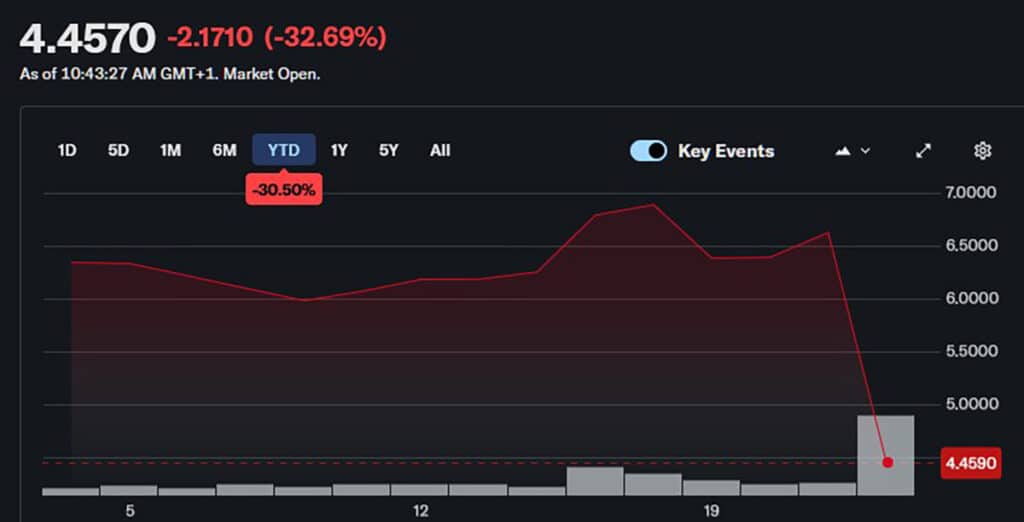Screen dimensions: 1024x522
Task: Switch chart to 1M range
Action: coord(170,150)
